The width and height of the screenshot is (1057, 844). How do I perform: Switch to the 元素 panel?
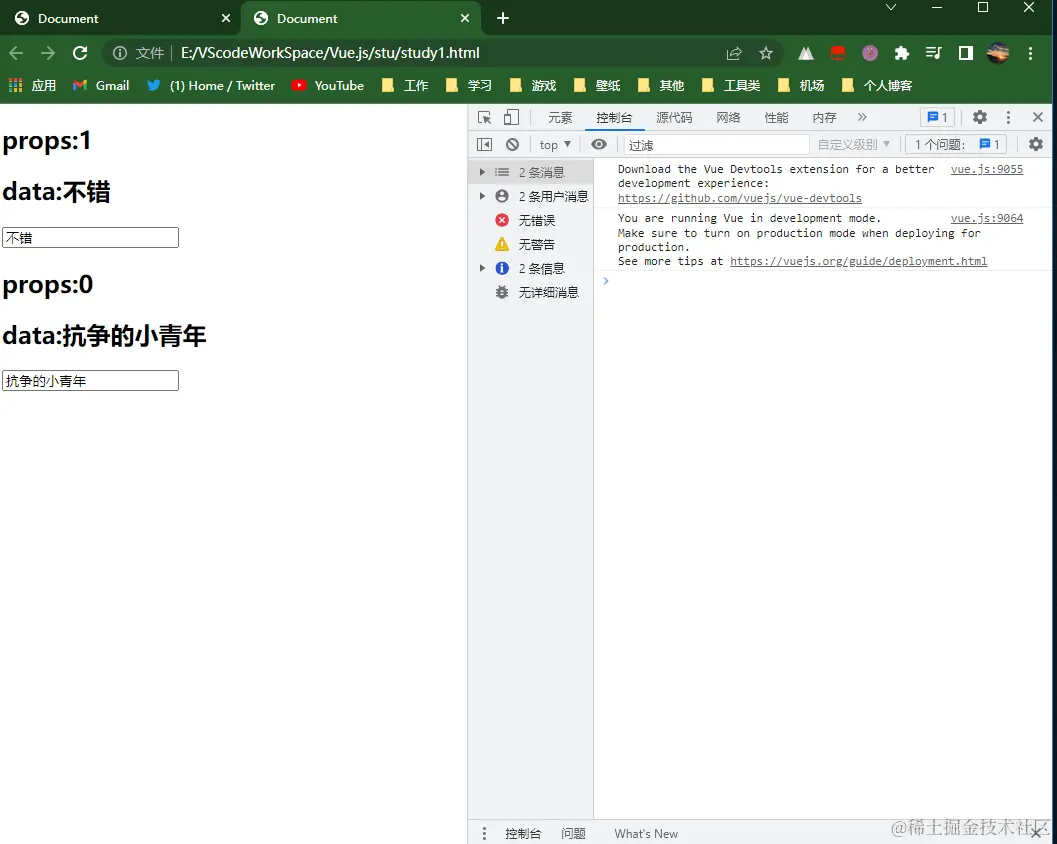point(559,117)
